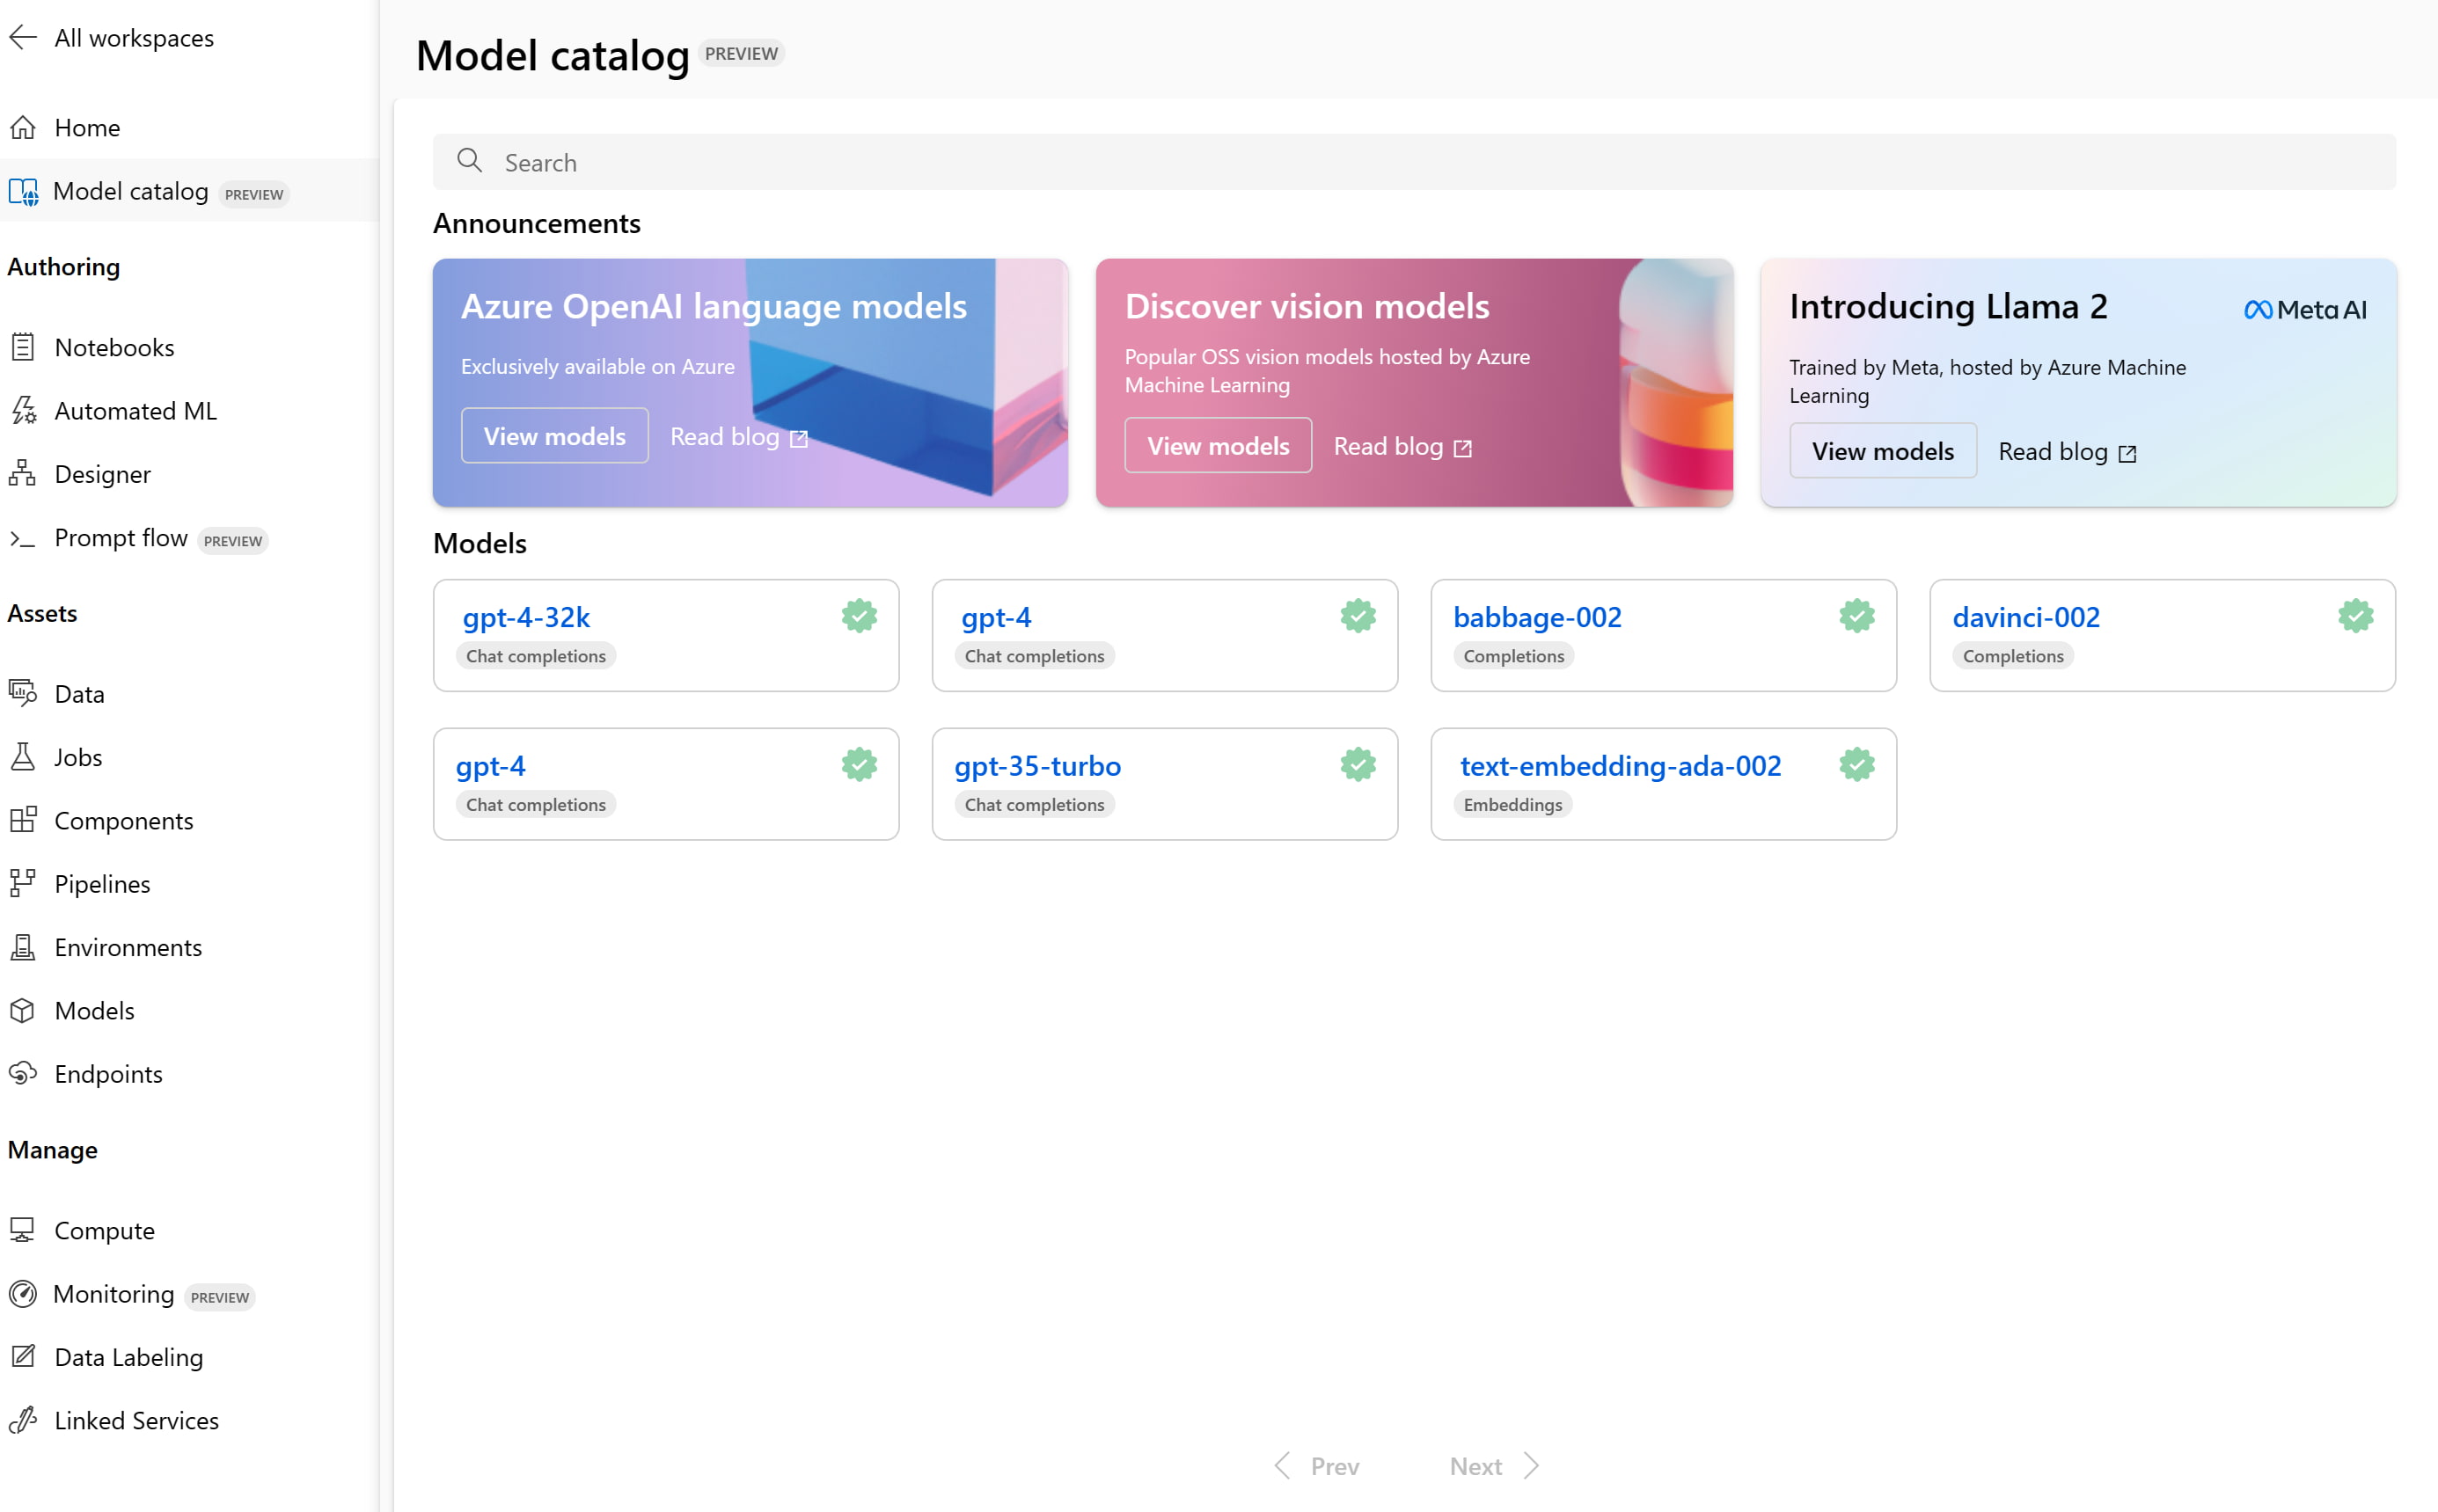This screenshot has width=2438, height=1512.
Task: Click verified badge on text-embedding-ada-002
Action: tap(1856, 763)
